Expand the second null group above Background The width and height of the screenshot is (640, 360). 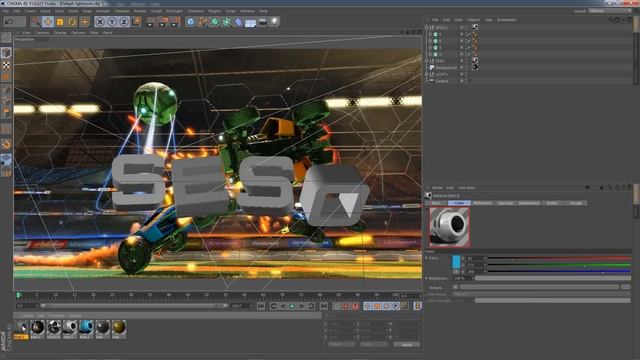(x=427, y=61)
